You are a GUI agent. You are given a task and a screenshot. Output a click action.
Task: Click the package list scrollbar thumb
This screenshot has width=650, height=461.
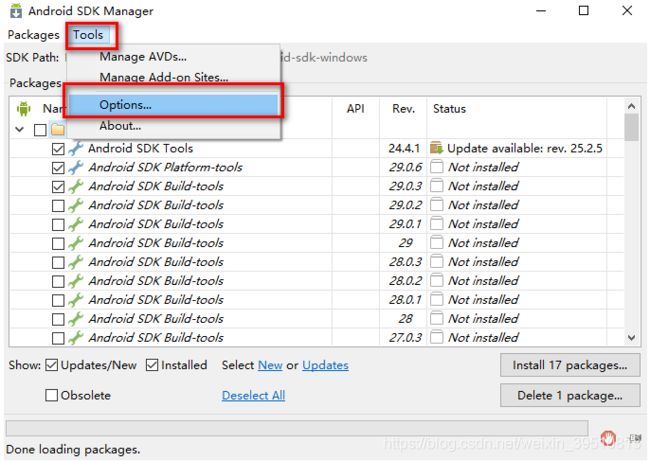(631, 127)
